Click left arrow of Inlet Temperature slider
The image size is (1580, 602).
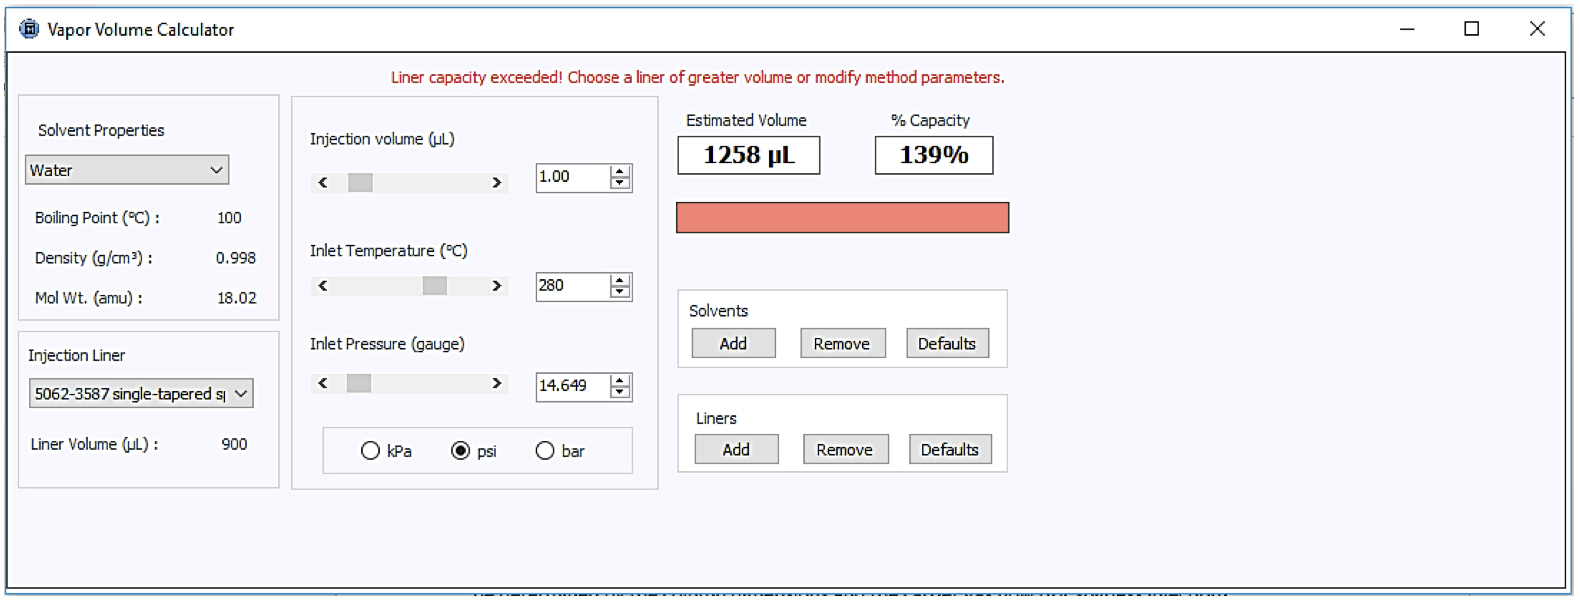(323, 286)
